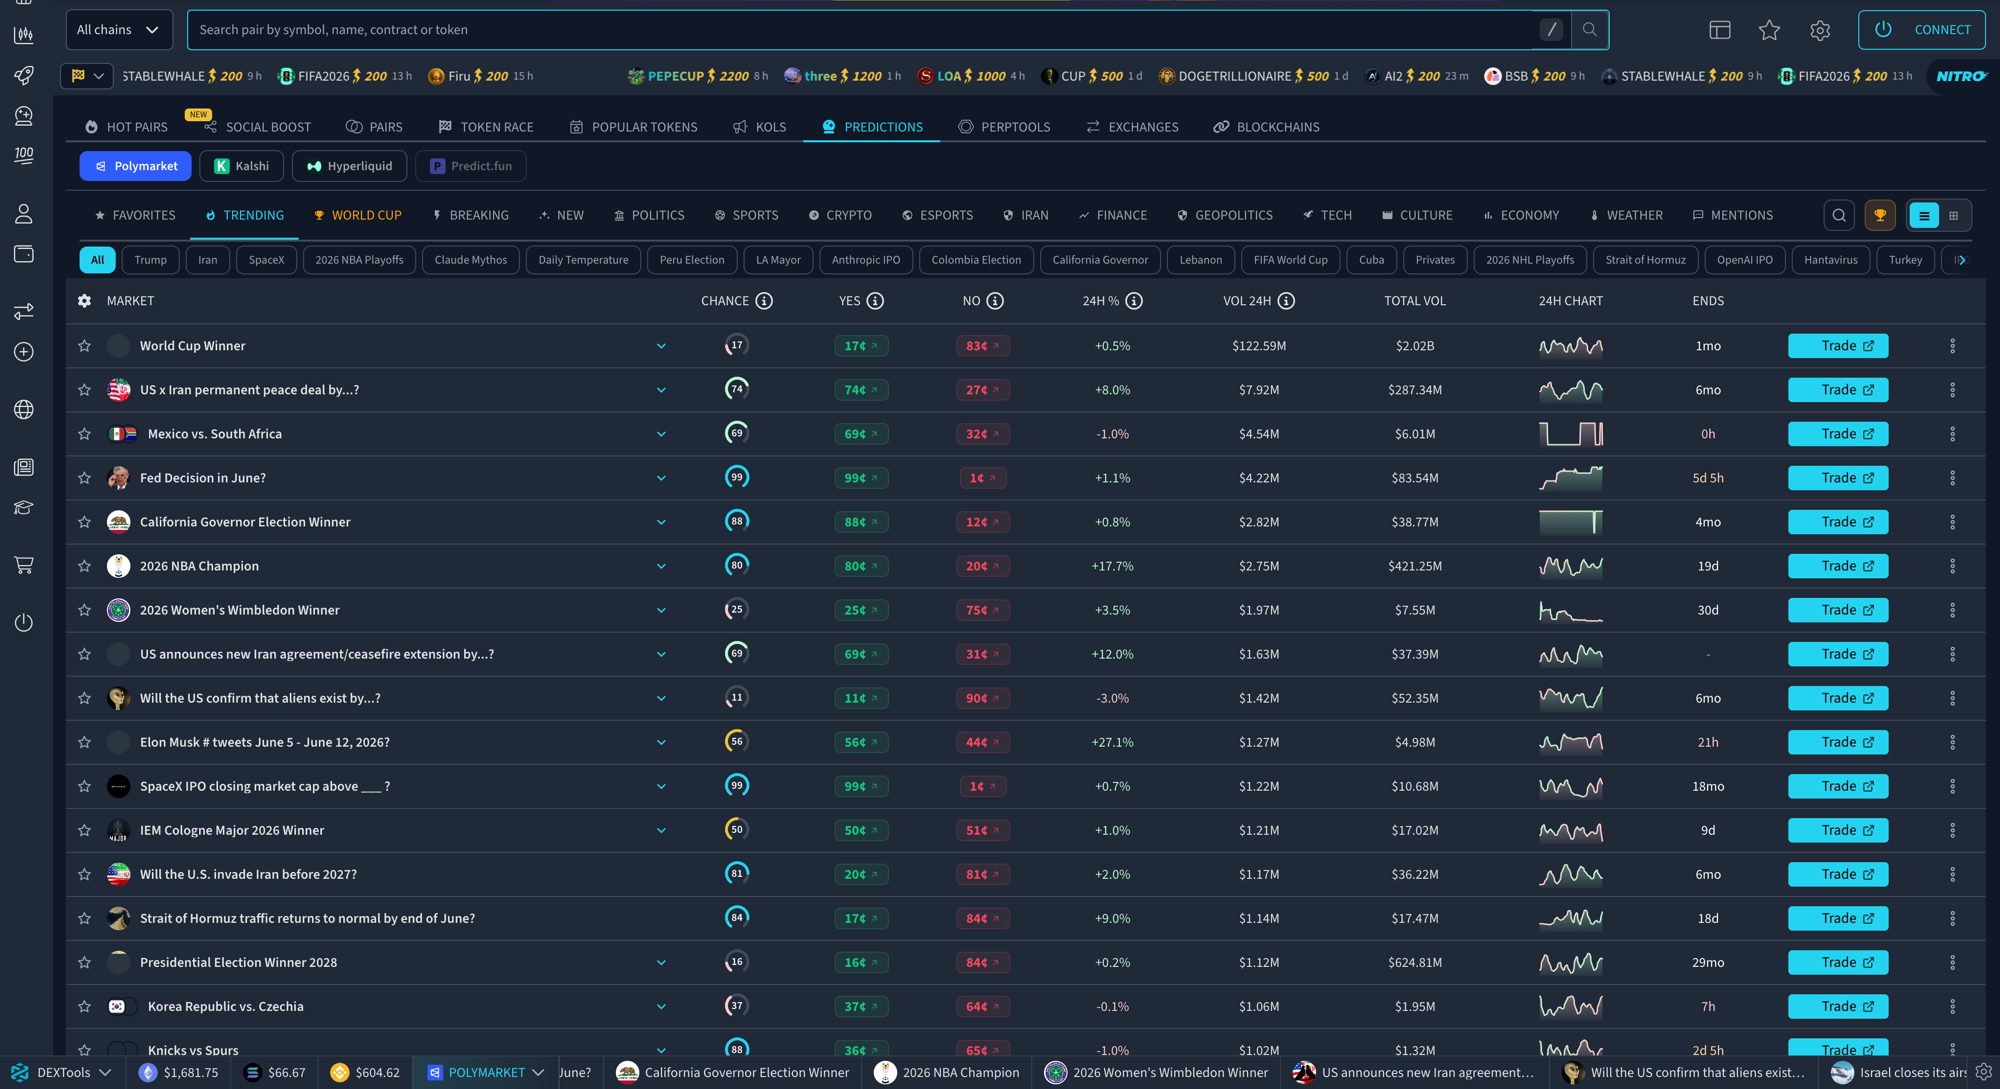Open the shopping cart icon in sidebar

tap(24, 565)
